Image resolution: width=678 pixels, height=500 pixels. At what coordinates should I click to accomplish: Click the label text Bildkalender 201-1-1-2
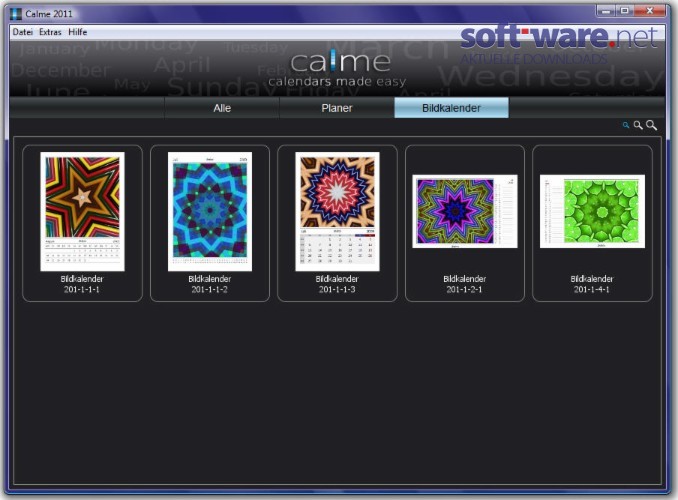(x=209, y=284)
